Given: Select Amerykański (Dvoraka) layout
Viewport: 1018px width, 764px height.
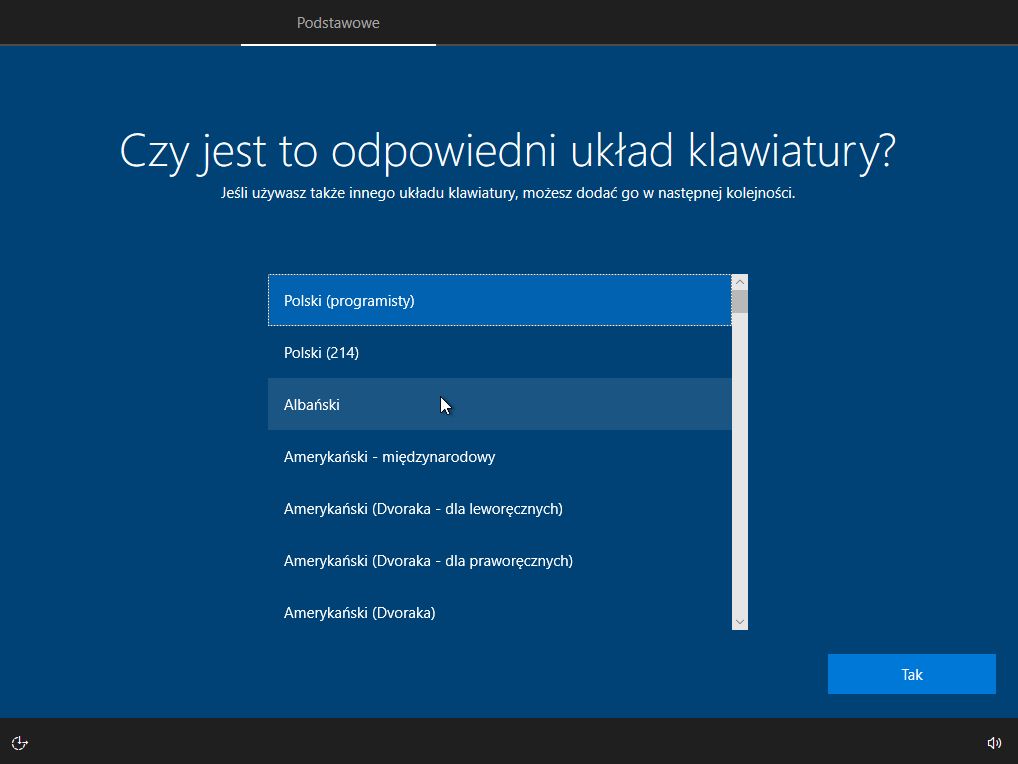Looking at the screenshot, I should pos(499,612).
